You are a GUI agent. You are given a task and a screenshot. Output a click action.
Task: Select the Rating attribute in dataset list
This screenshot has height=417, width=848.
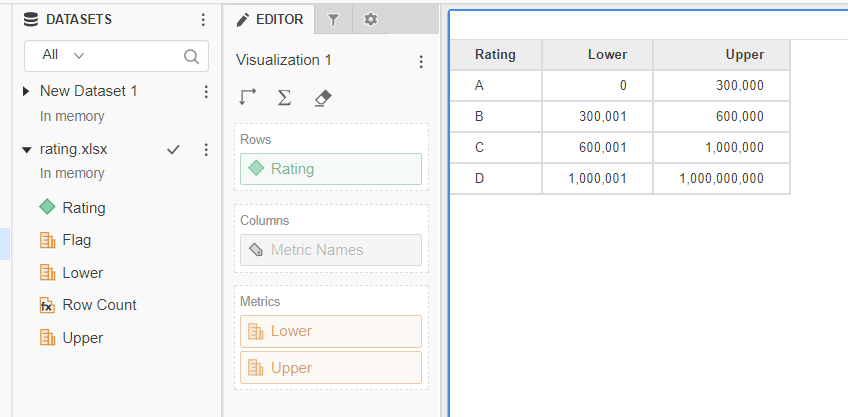click(x=83, y=208)
